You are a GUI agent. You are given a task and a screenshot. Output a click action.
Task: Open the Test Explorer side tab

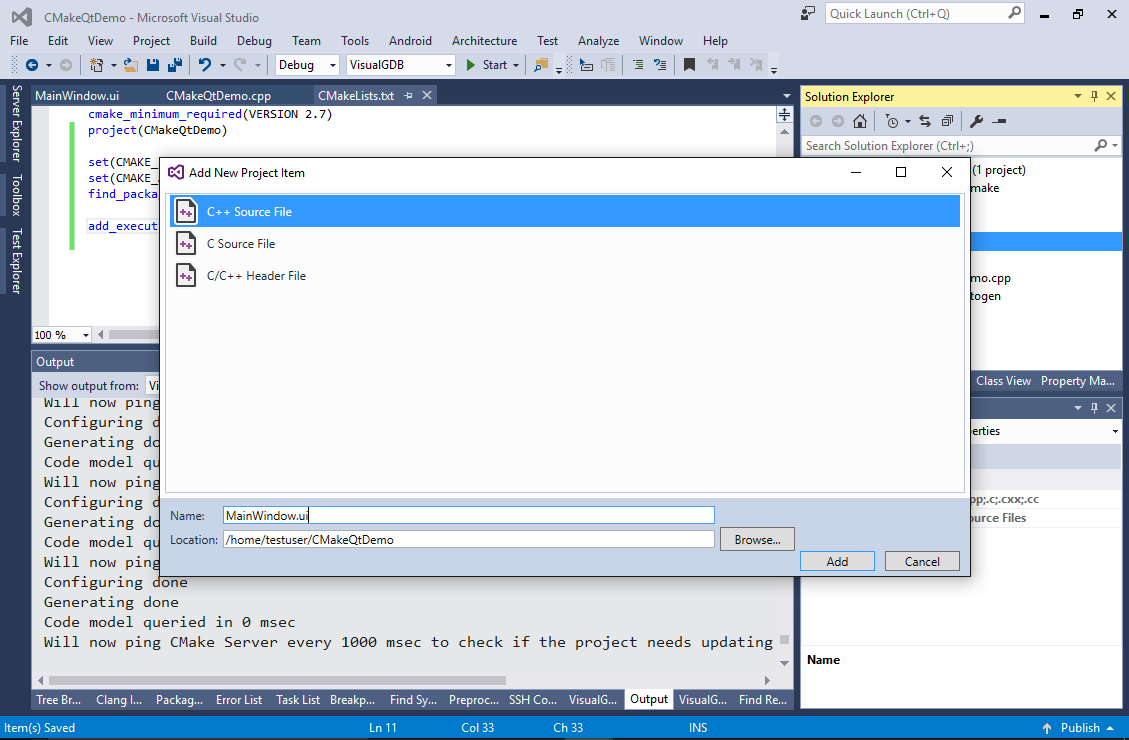pyautogui.click(x=17, y=261)
